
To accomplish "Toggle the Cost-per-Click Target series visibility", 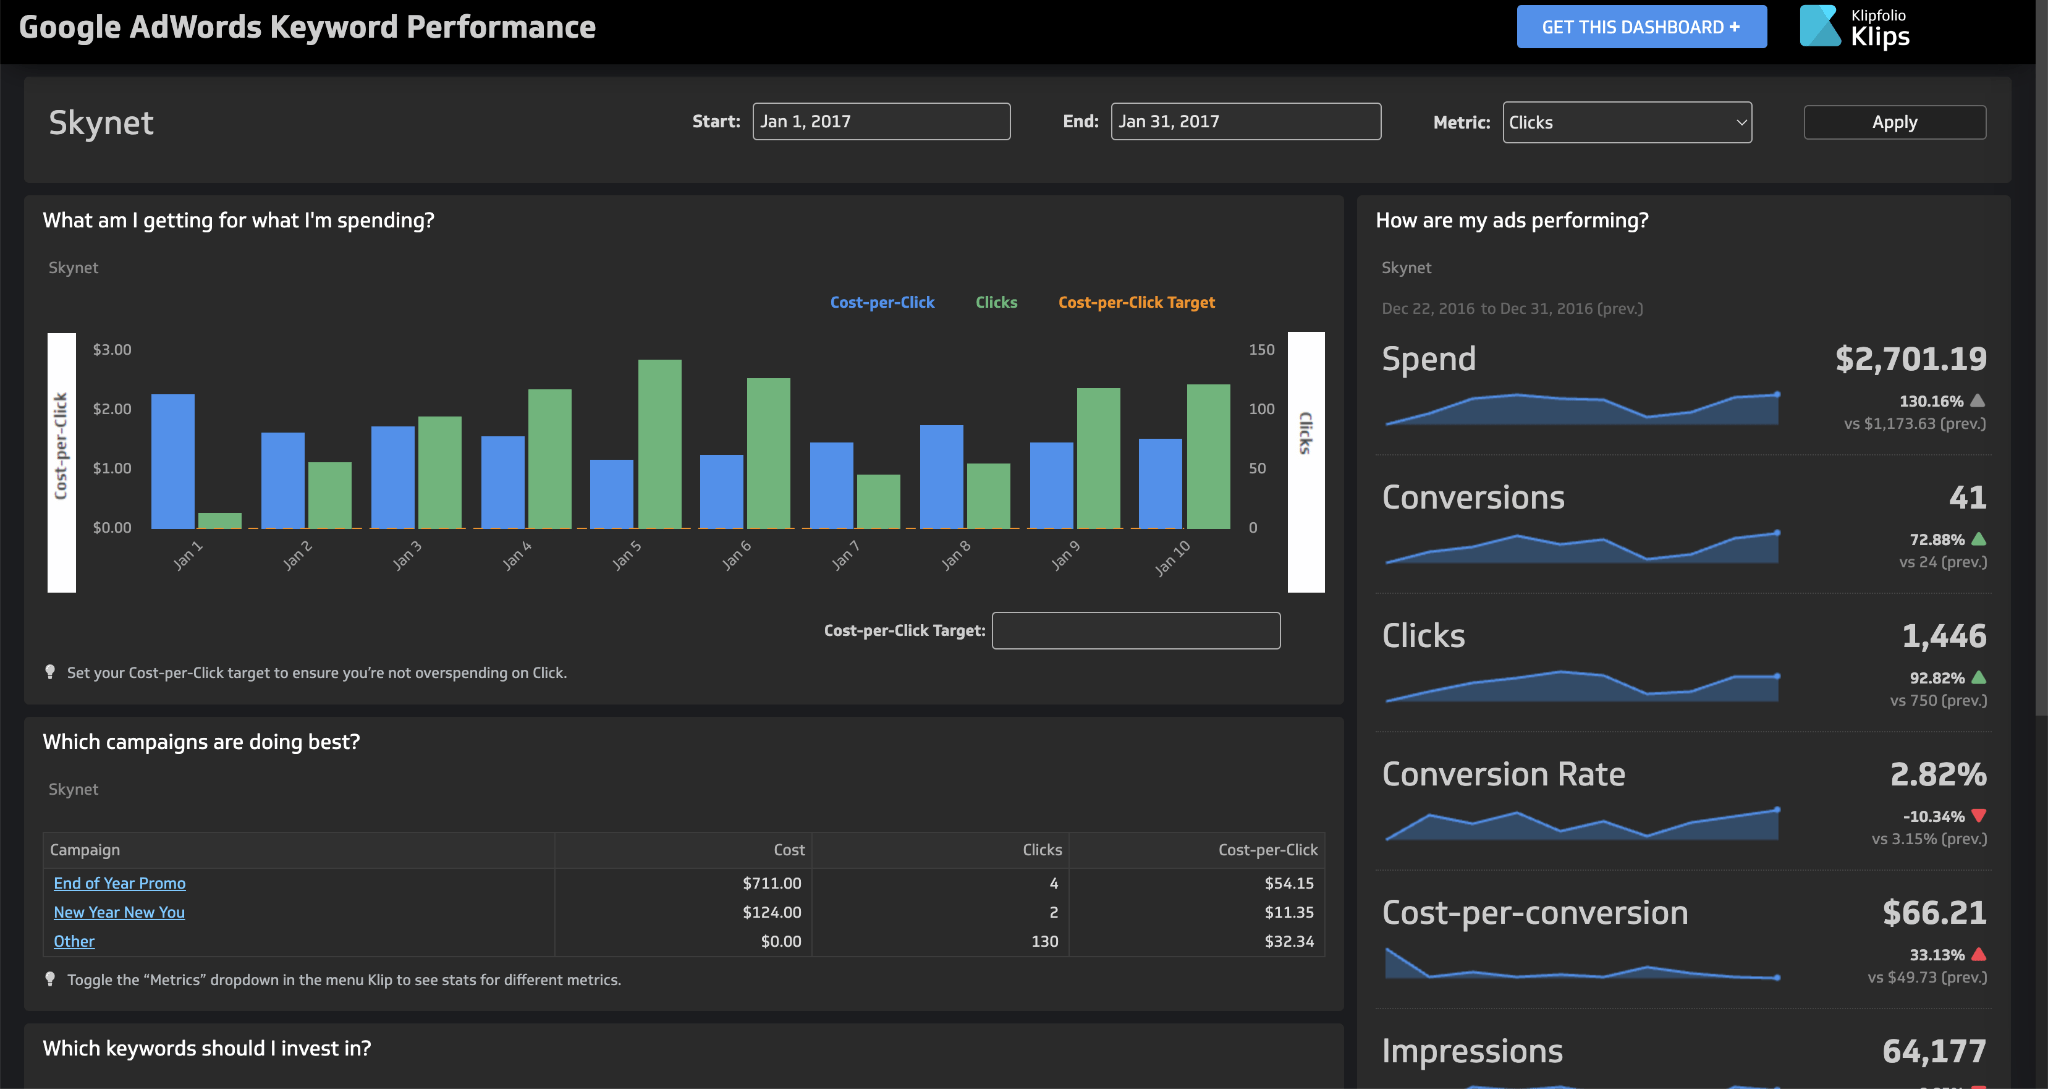I will 1136,301.
